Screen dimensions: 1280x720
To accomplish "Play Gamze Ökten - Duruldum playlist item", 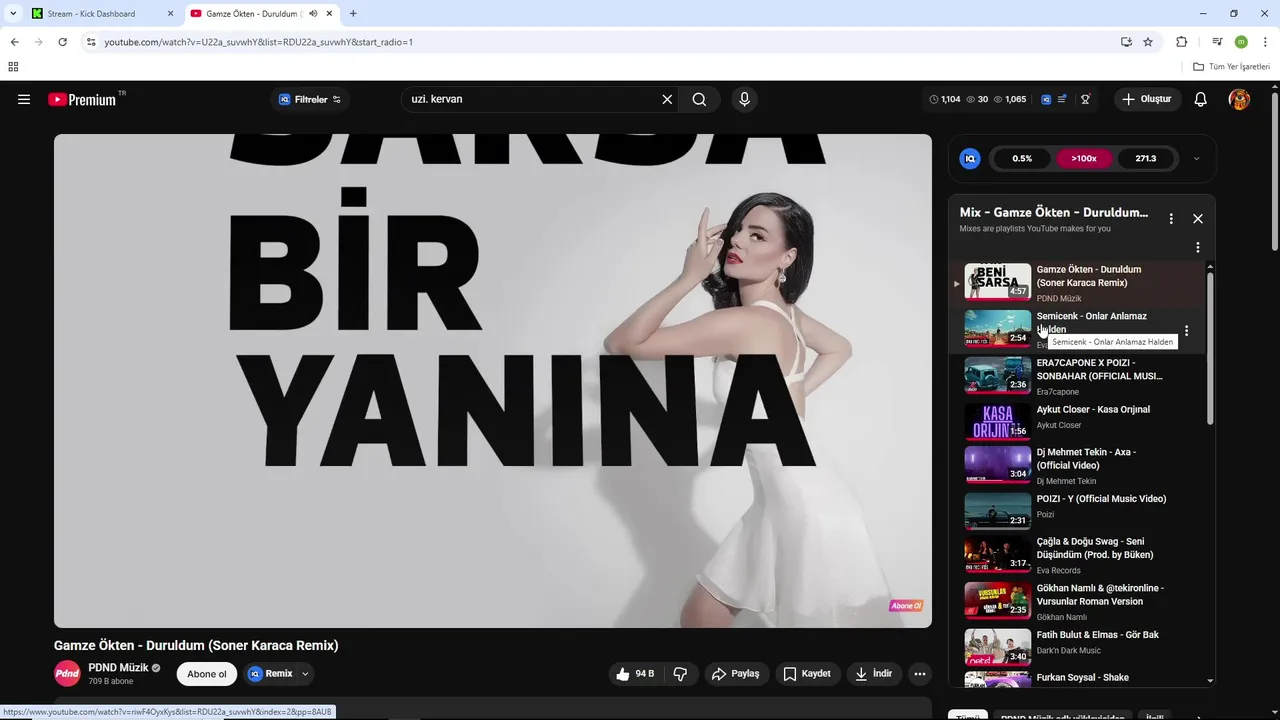I will pos(1078,283).
